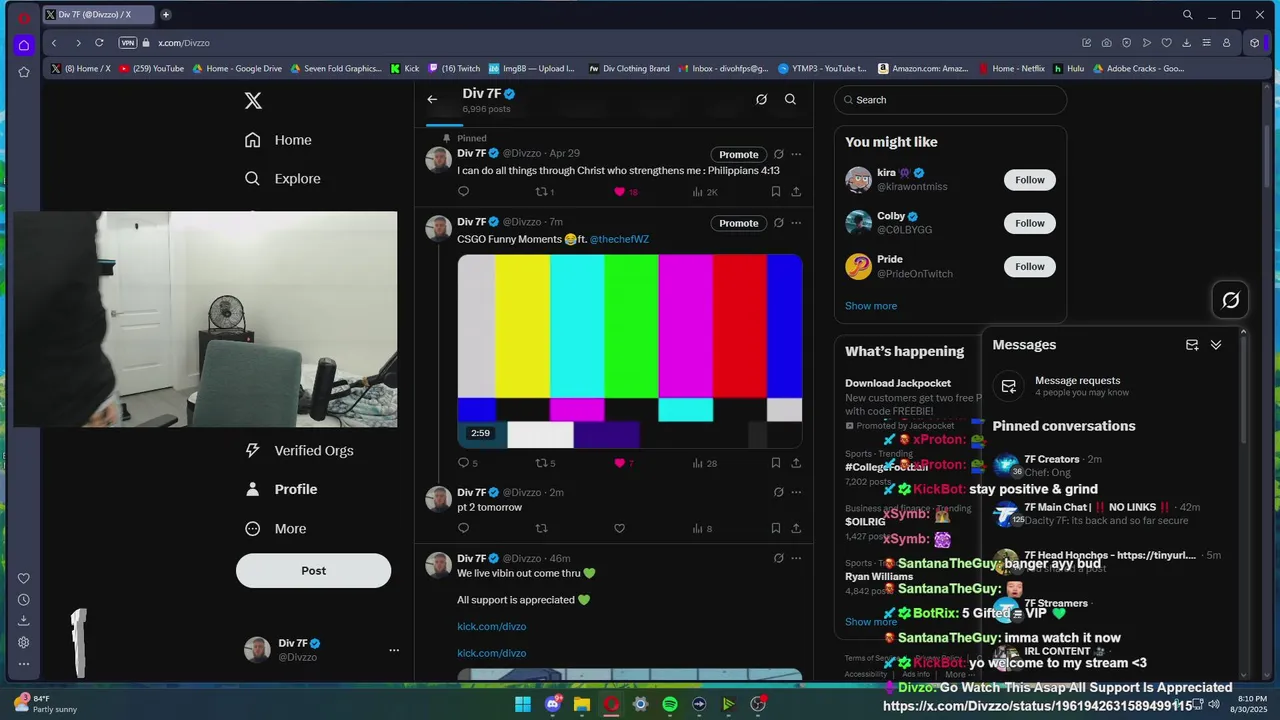This screenshot has height=720, width=1280.
Task: Click the Post button
Action: click(313, 571)
